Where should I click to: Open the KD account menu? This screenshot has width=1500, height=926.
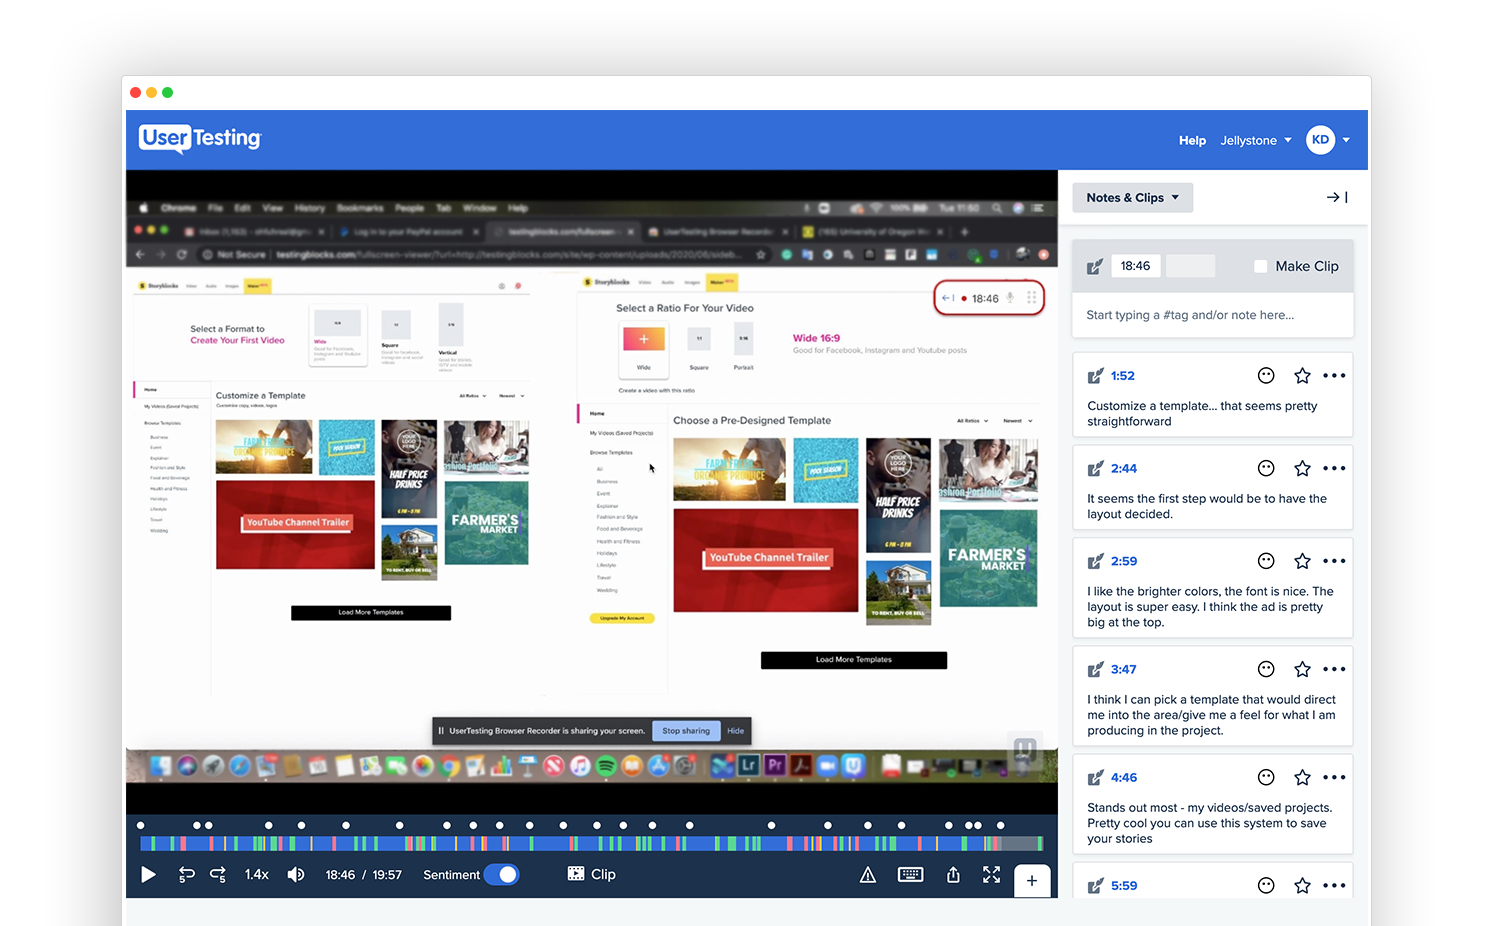[1328, 140]
